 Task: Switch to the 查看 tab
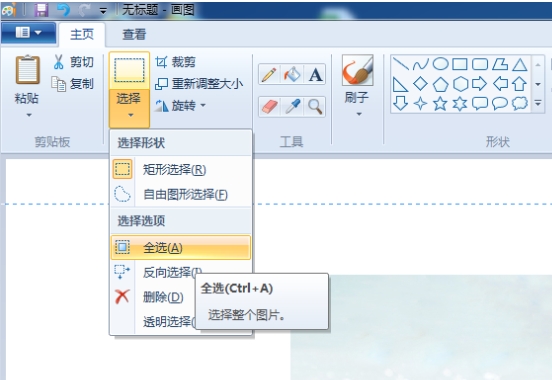click(x=134, y=35)
